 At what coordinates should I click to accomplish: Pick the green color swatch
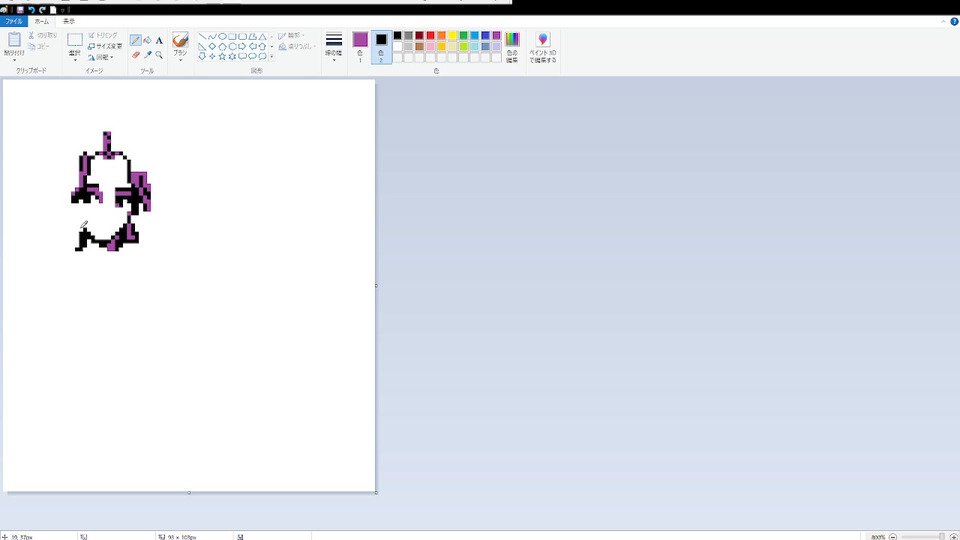click(x=463, y=36)
